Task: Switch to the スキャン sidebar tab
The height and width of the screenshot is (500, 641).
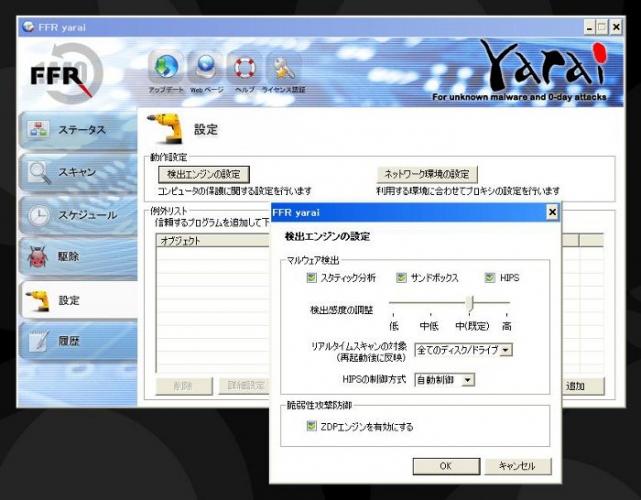Action: click(78, 172)
